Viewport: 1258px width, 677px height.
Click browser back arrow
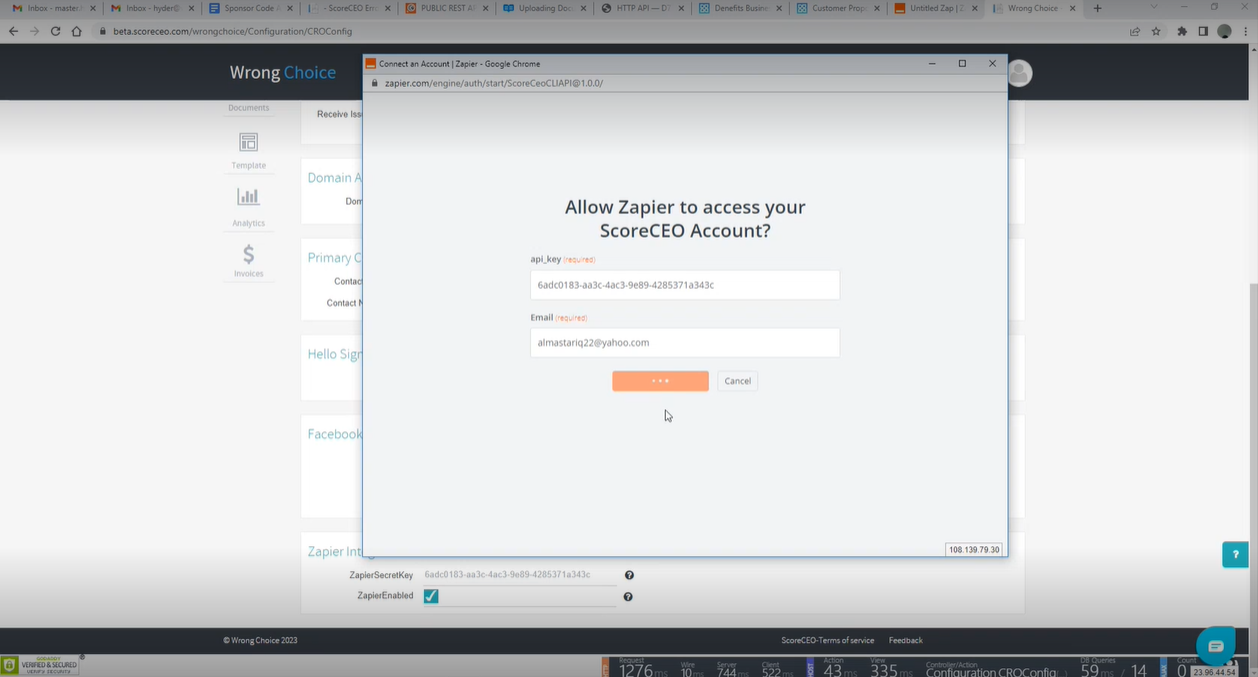point(13,31)
